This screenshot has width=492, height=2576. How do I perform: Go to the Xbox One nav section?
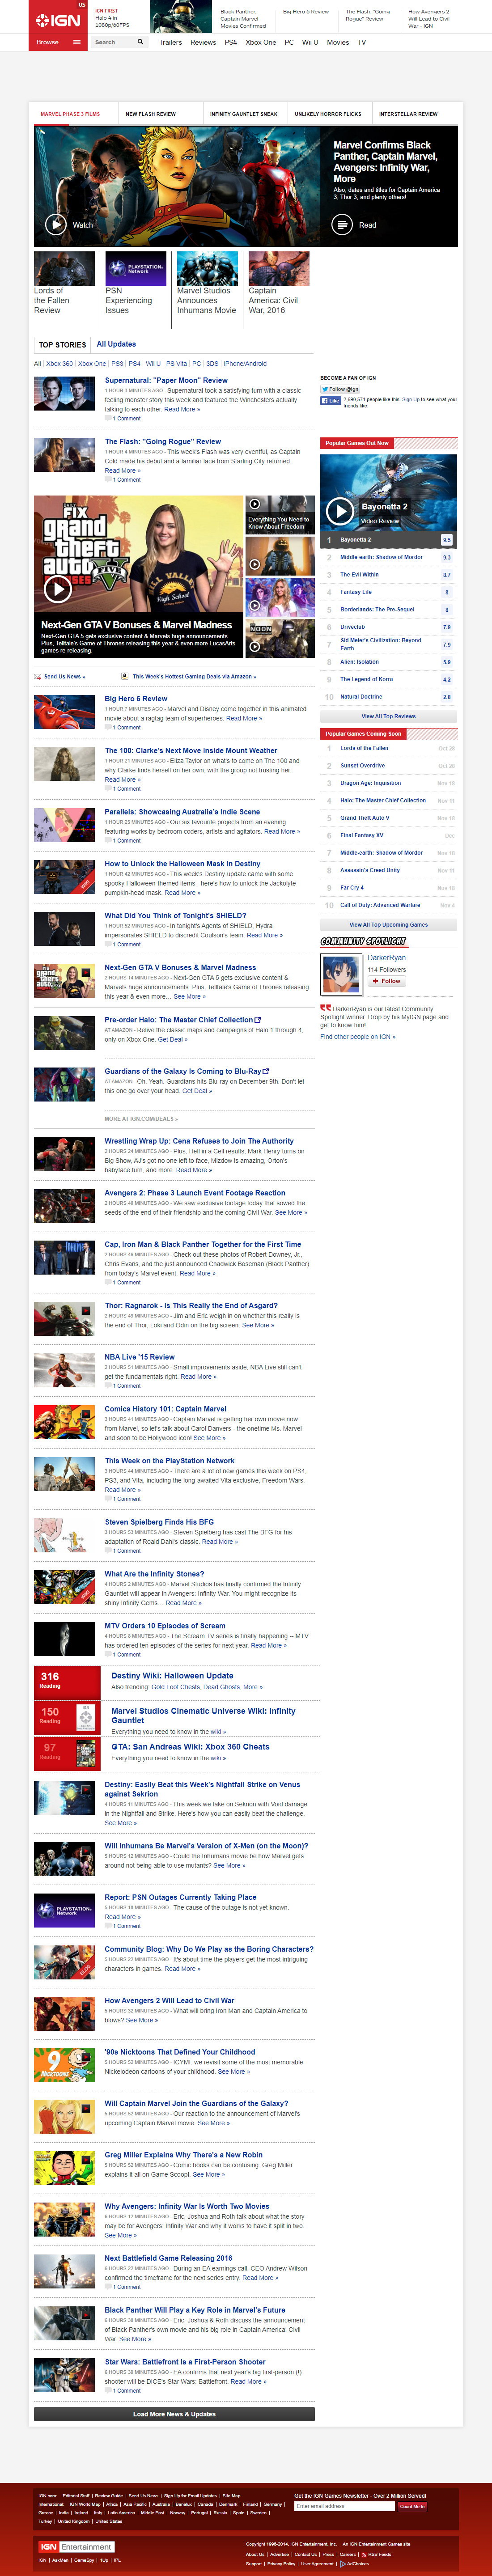261,43
